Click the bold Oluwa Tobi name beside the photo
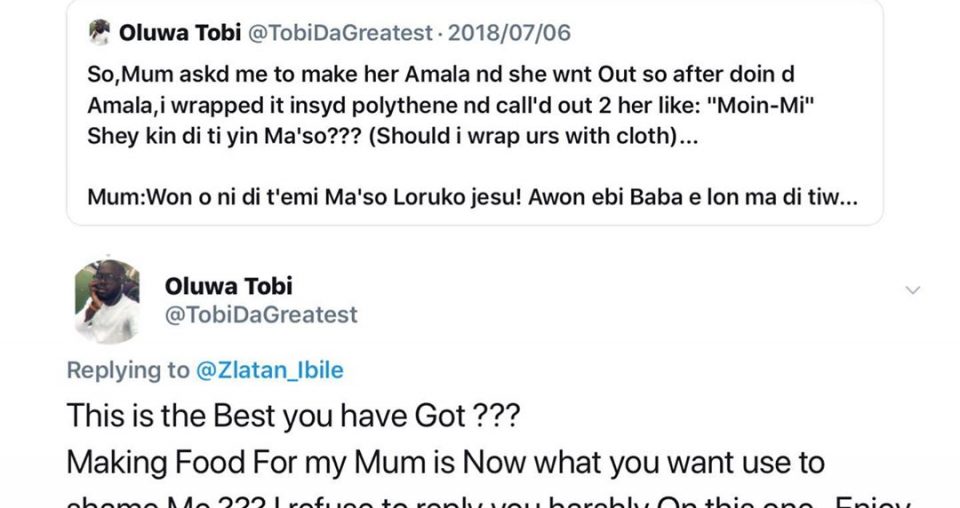960x508 pixels. click(x=228, y=286)
